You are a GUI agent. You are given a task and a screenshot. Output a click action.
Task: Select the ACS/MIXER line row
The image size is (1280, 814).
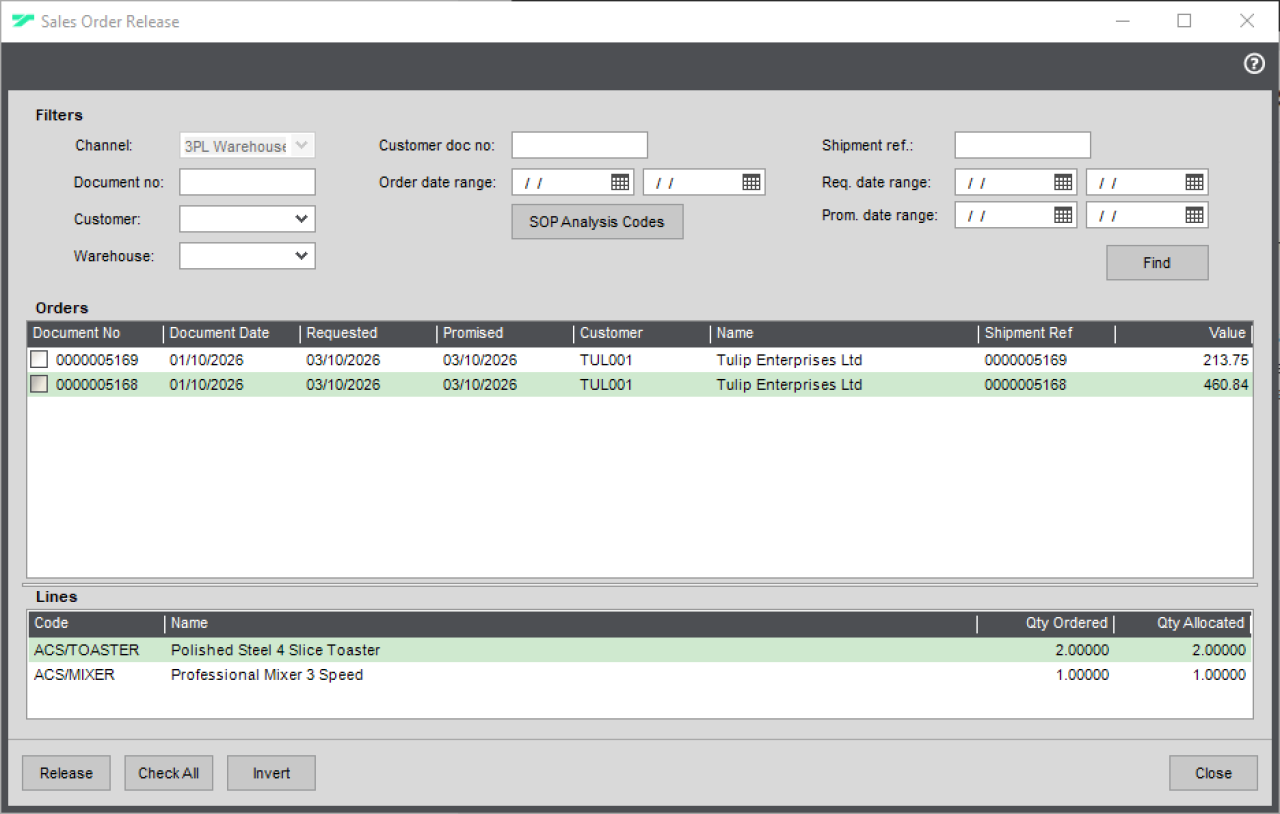click(640, 675)
